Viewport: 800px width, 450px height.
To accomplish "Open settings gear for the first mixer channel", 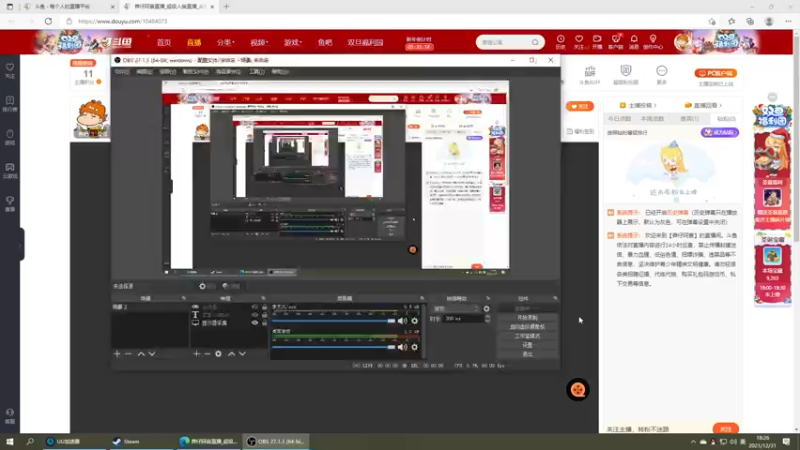I will tap(414, 321).
